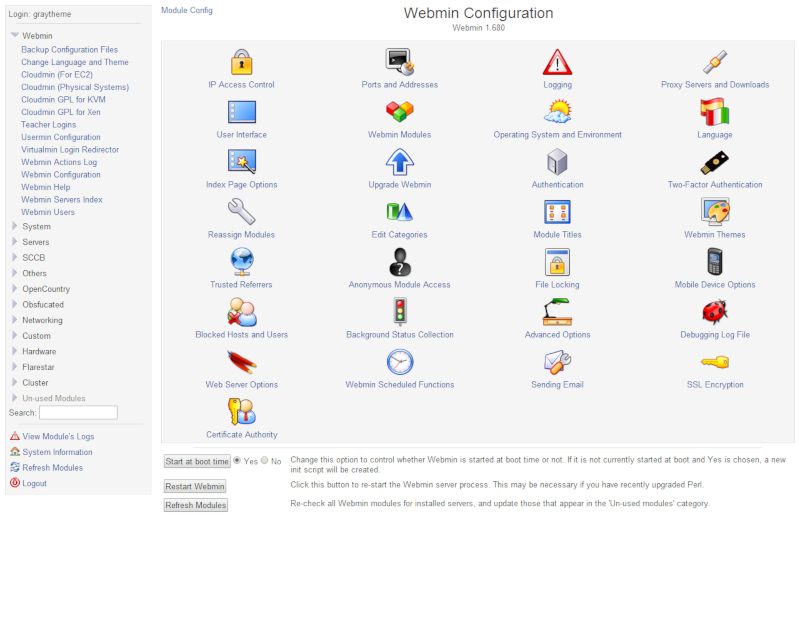Expand the Servers category
The width and height of the screenshot is (800, 640).
click(x=15, y=241)
